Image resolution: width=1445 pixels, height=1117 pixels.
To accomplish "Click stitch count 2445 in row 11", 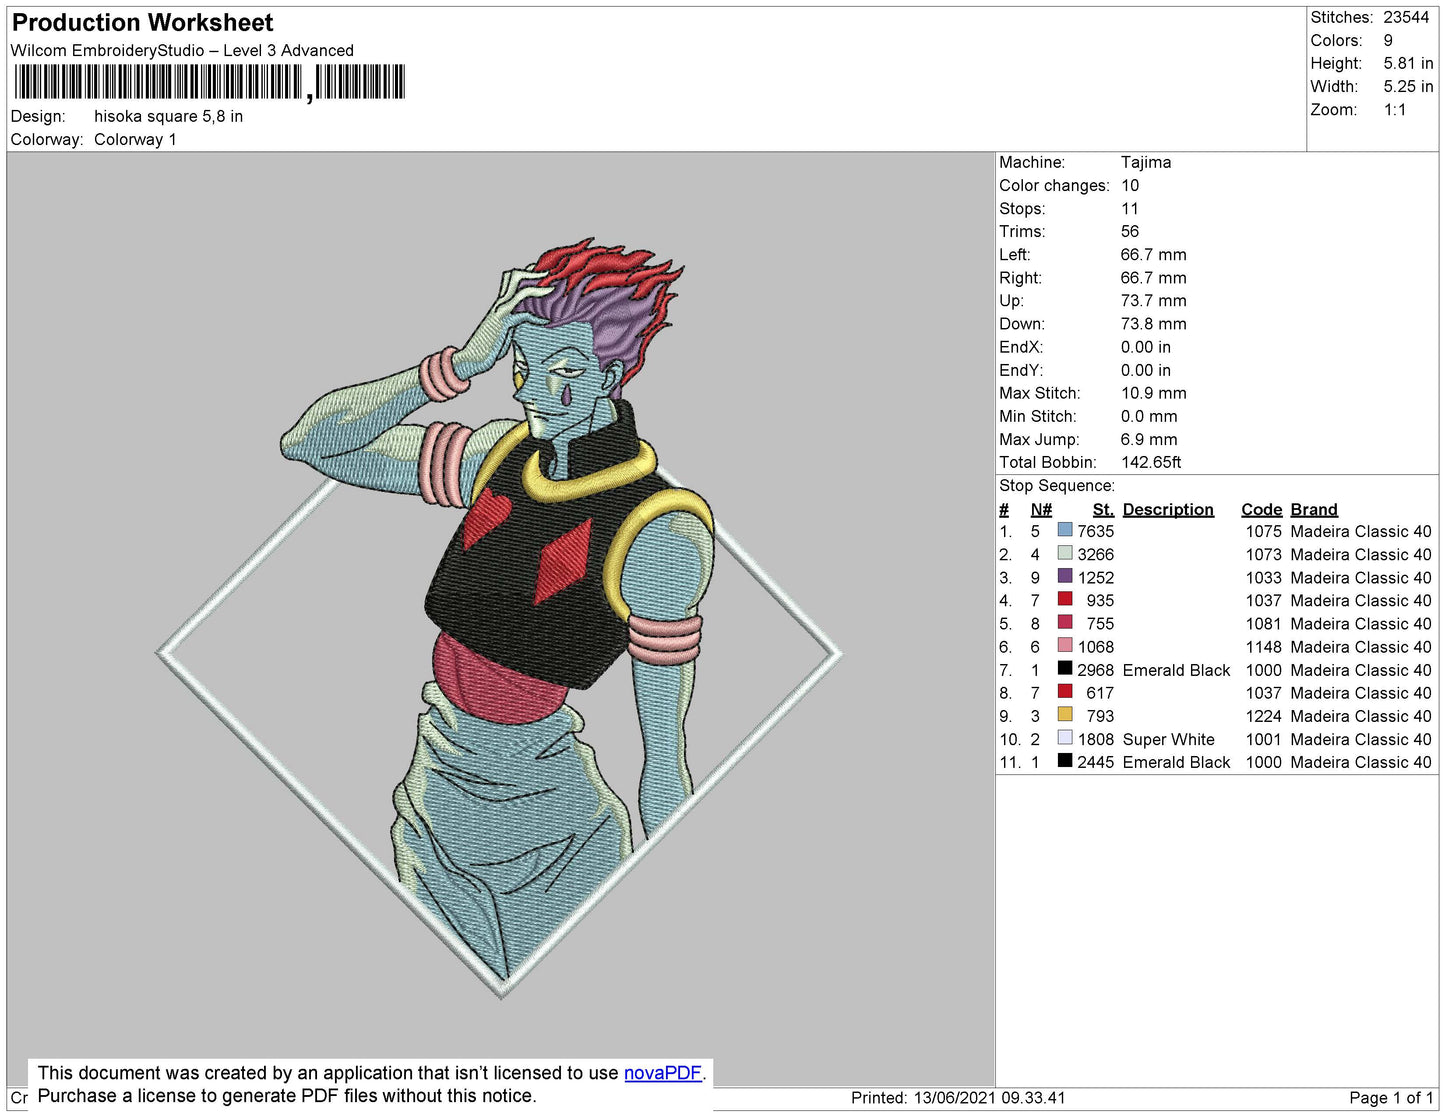I will pos(1095,762).
